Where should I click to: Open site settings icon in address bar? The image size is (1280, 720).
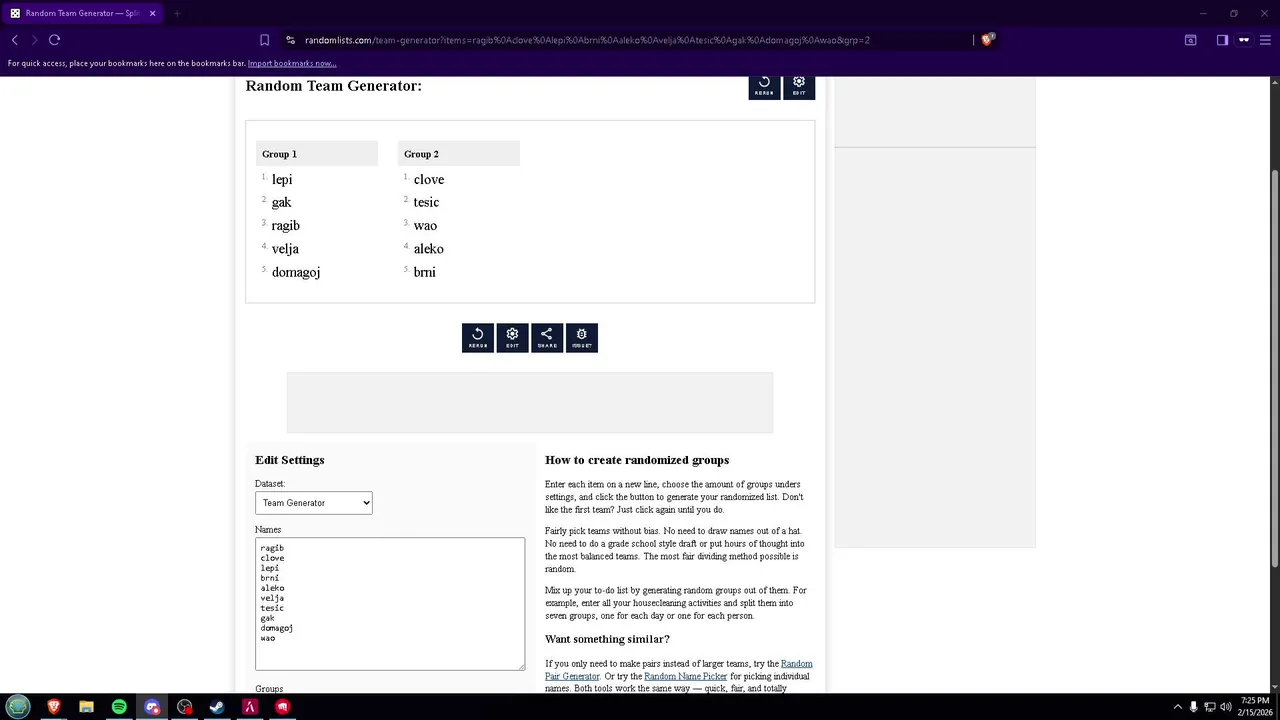point(290,40)
